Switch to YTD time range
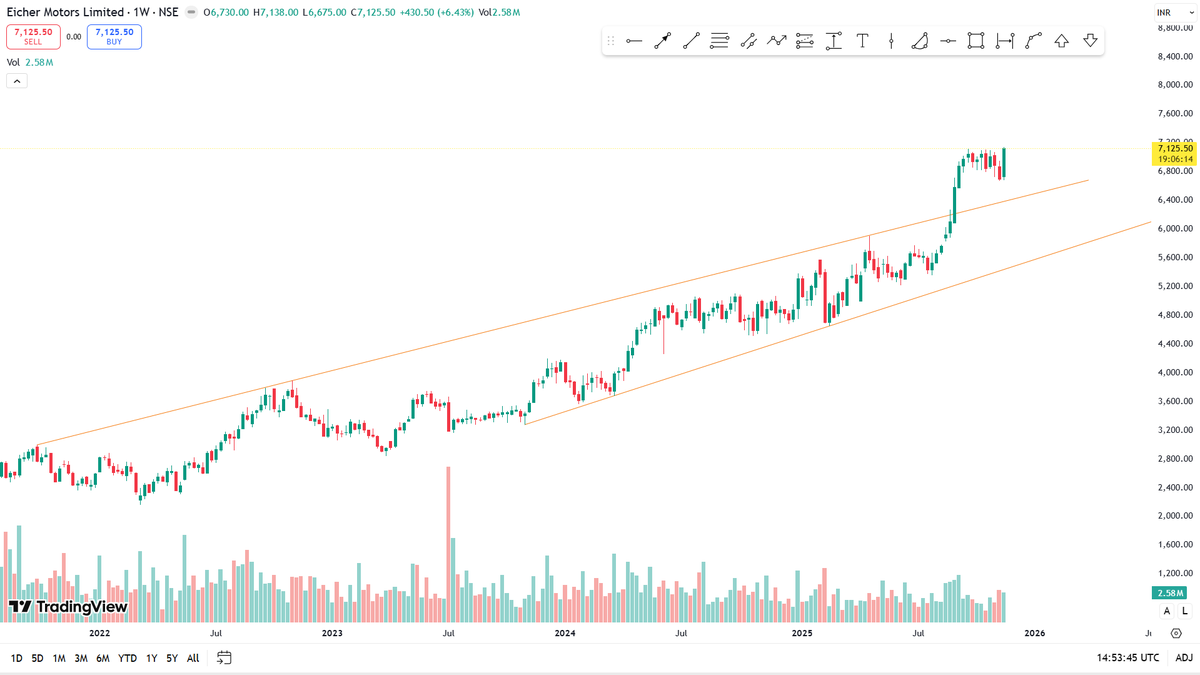Screen dimensions: 1200x675 coord(127,658)
